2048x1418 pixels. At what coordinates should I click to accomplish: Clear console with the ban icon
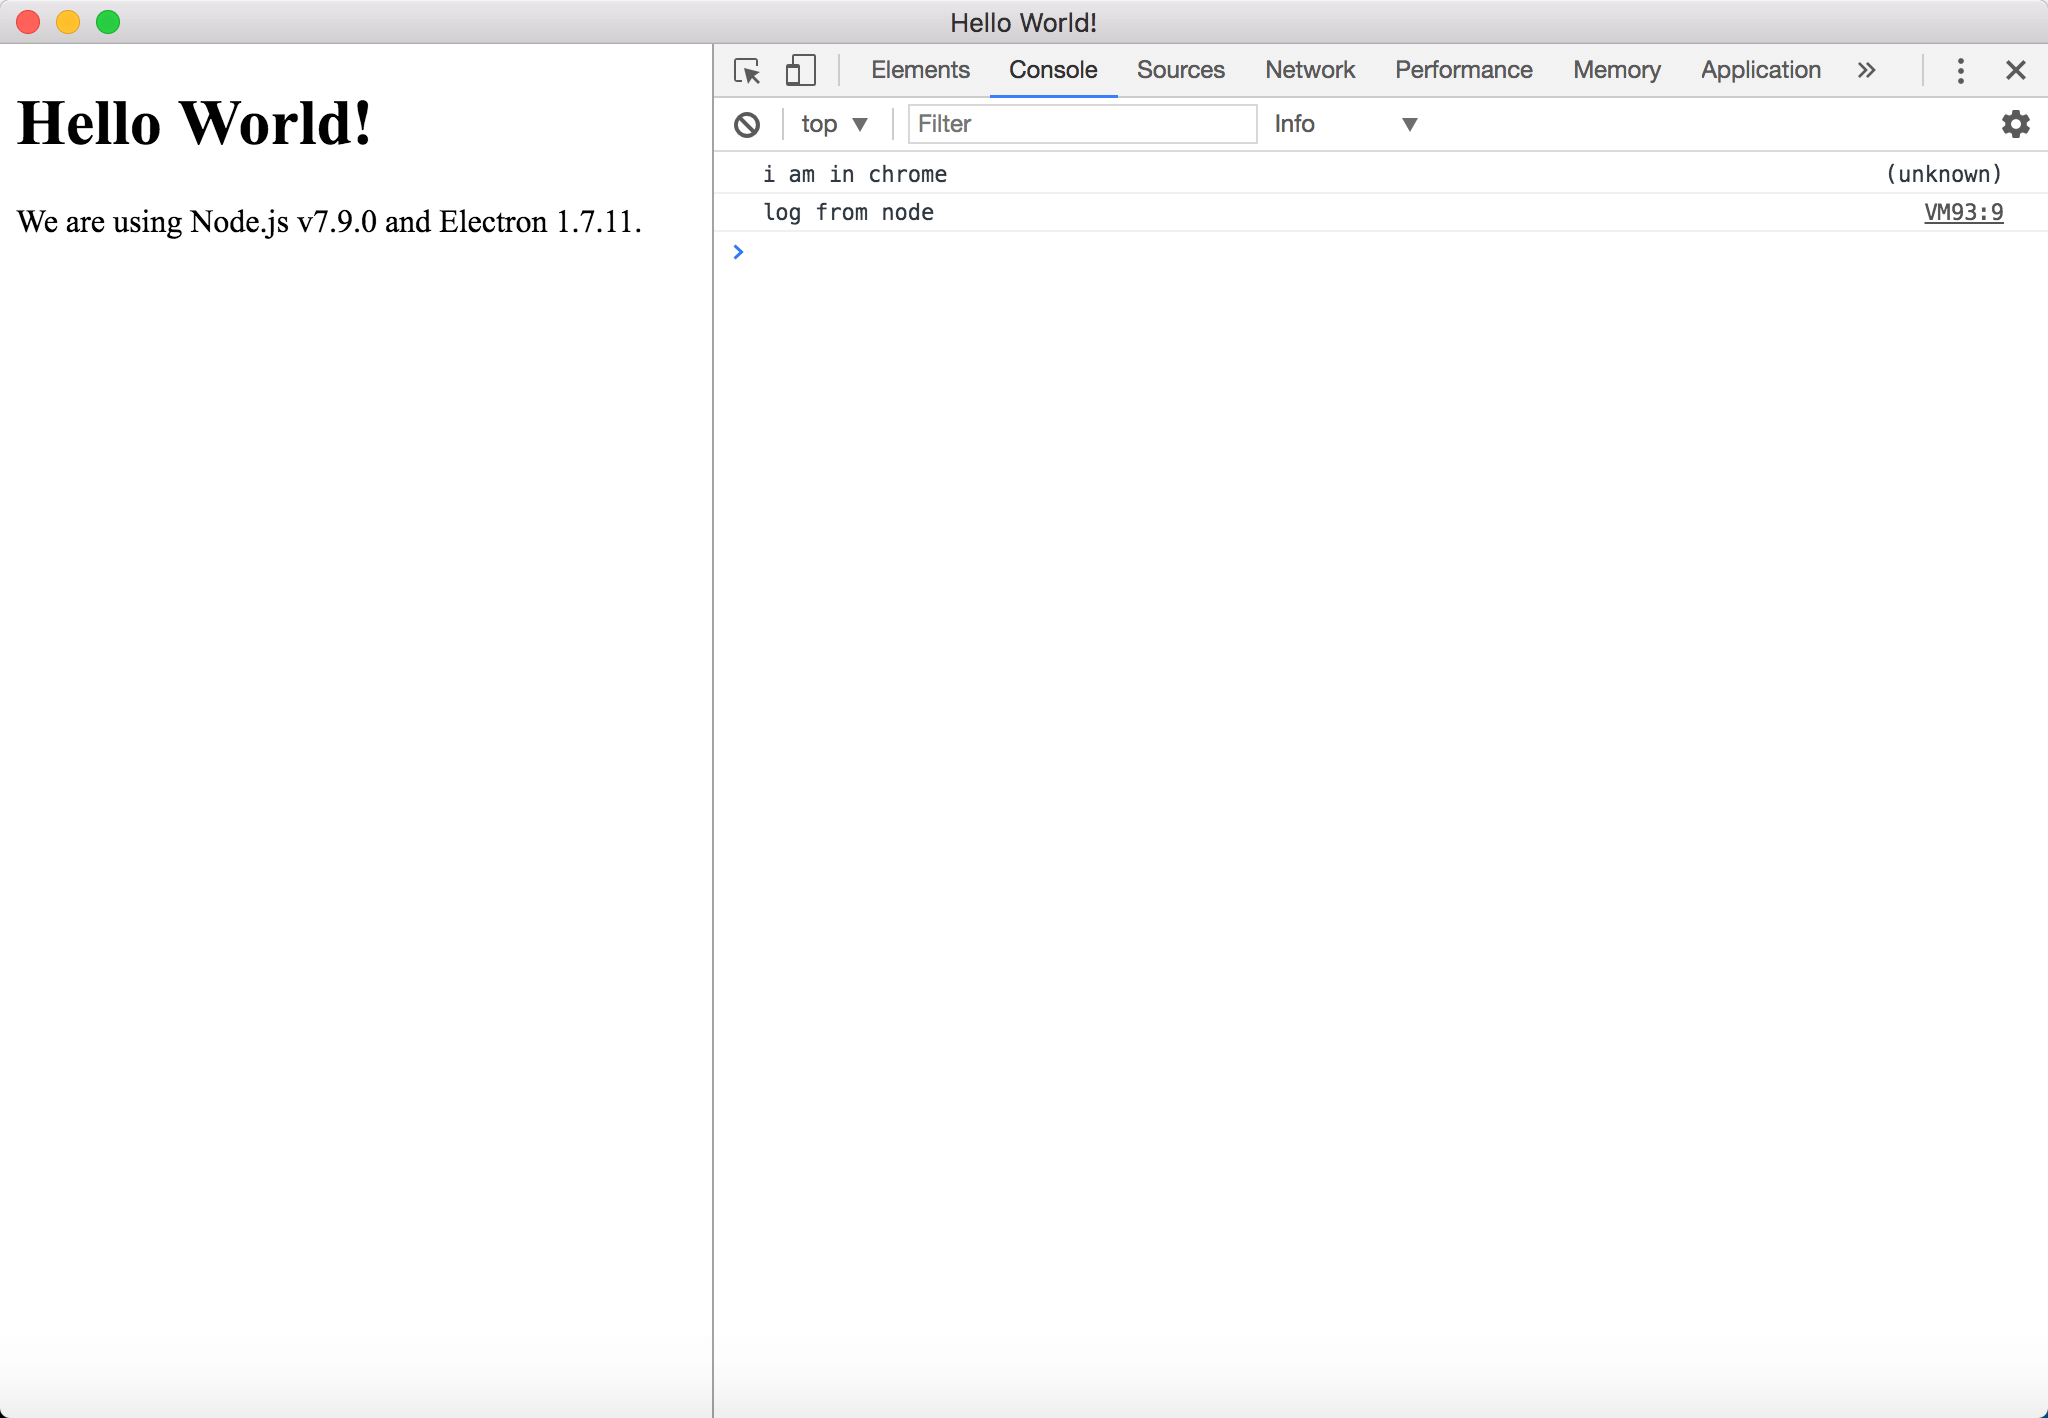pyautogui.click(x=747, y=125)
